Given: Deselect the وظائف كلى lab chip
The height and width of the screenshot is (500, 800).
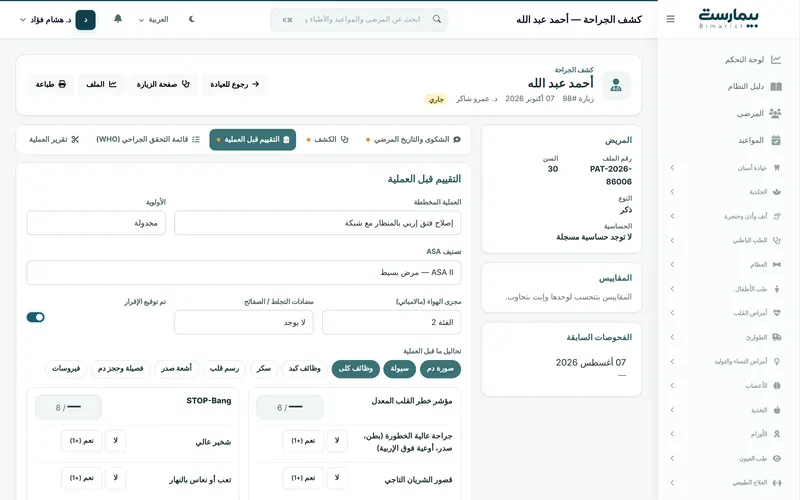Looking at the screenshot, I should 356,369.
